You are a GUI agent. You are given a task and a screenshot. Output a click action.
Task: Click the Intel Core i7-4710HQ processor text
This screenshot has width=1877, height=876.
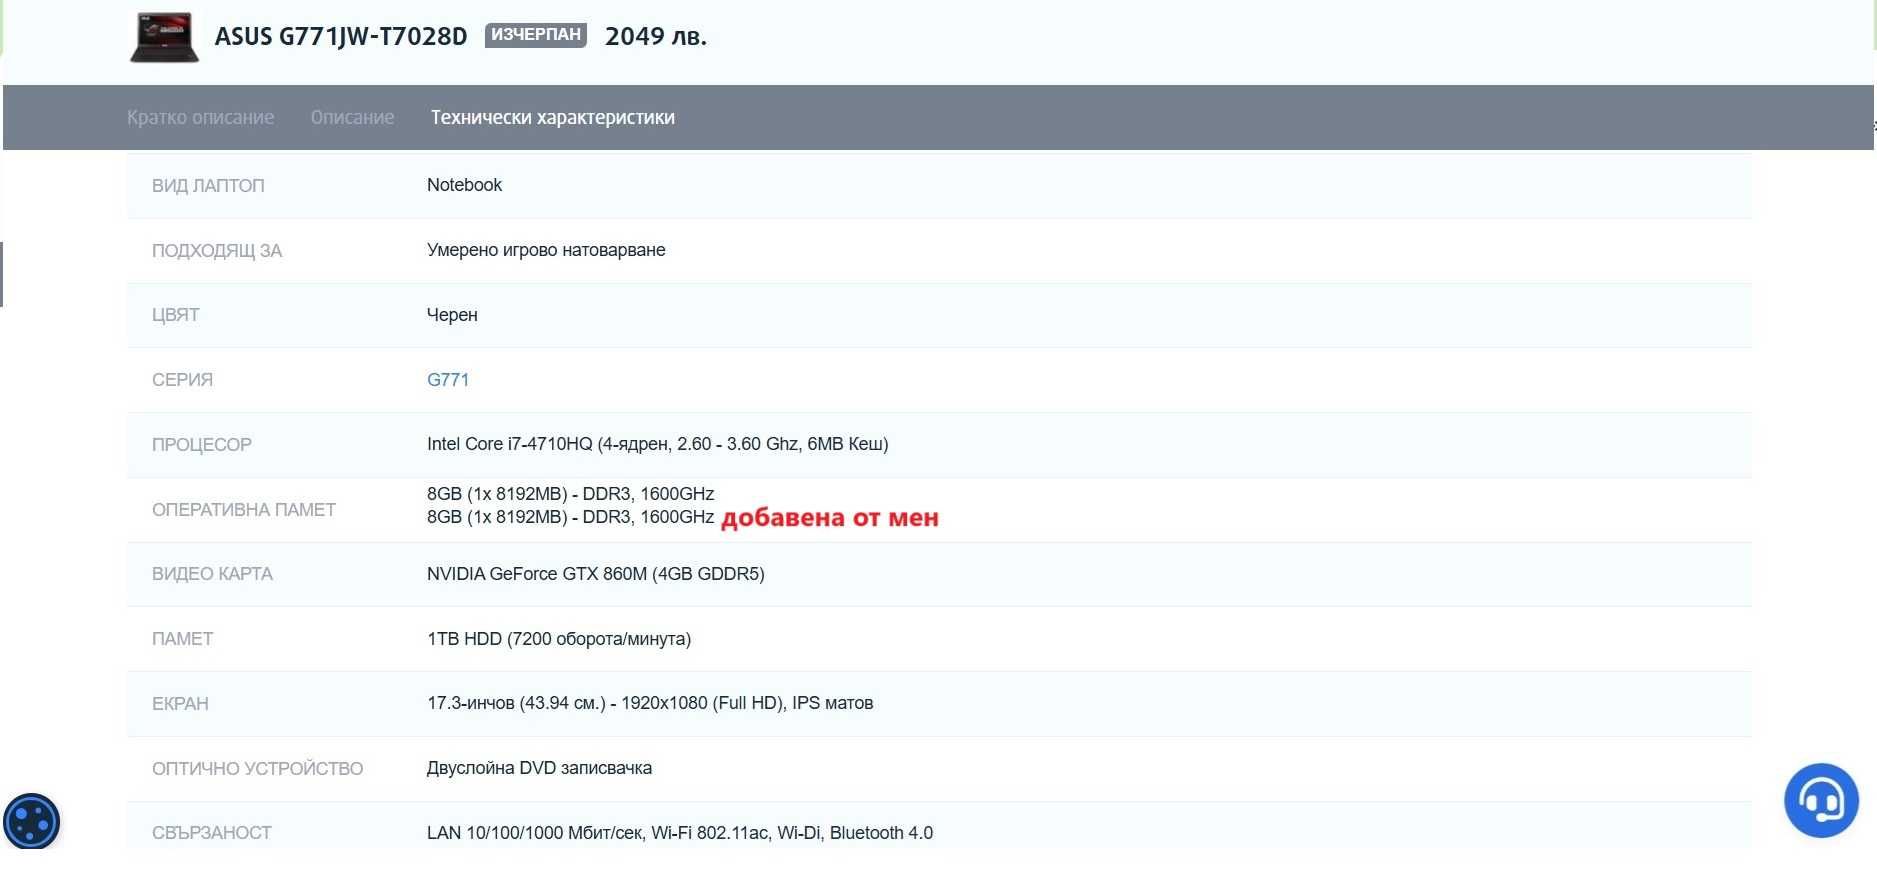tap(658, 444)
